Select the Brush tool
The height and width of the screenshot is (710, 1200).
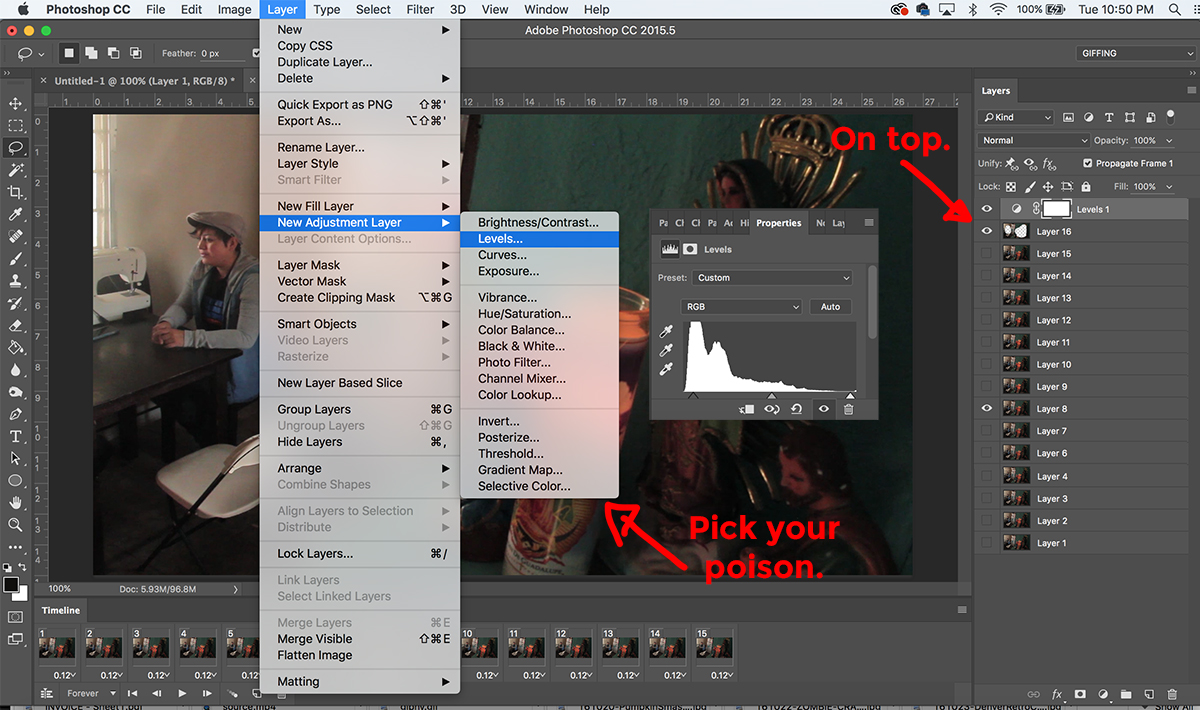pos(15,259)
